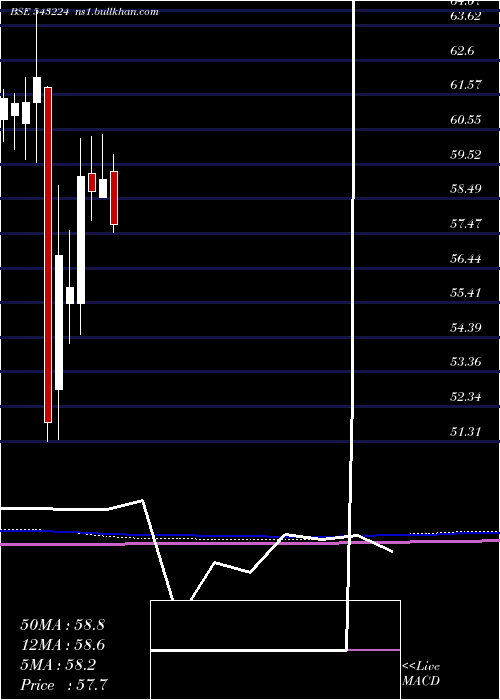The image size is (500, 700).
Task: Click the ns1.bullkhan.com watermark text
Action: (x=117, y=12)
